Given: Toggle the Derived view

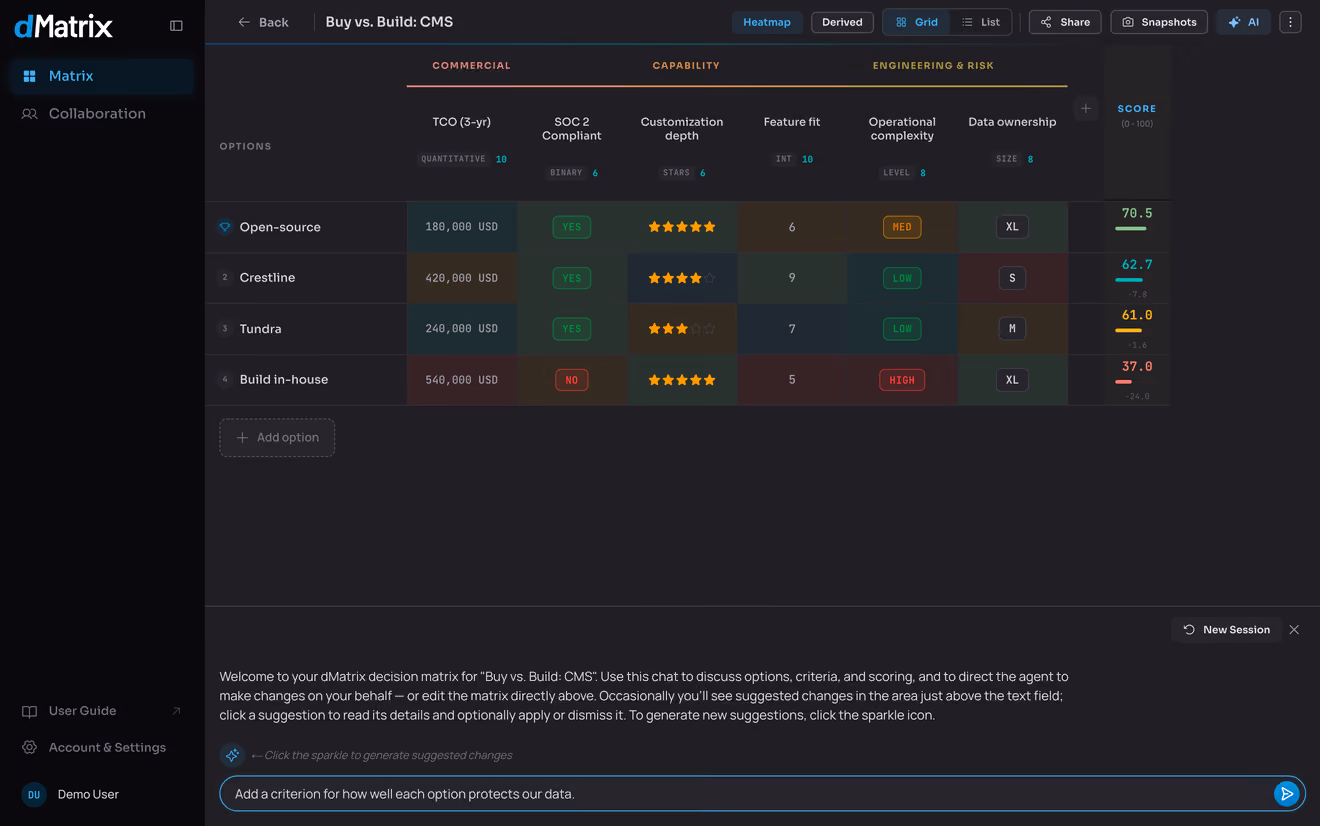Looking at the screenshot, I should [x=842, y=22].
